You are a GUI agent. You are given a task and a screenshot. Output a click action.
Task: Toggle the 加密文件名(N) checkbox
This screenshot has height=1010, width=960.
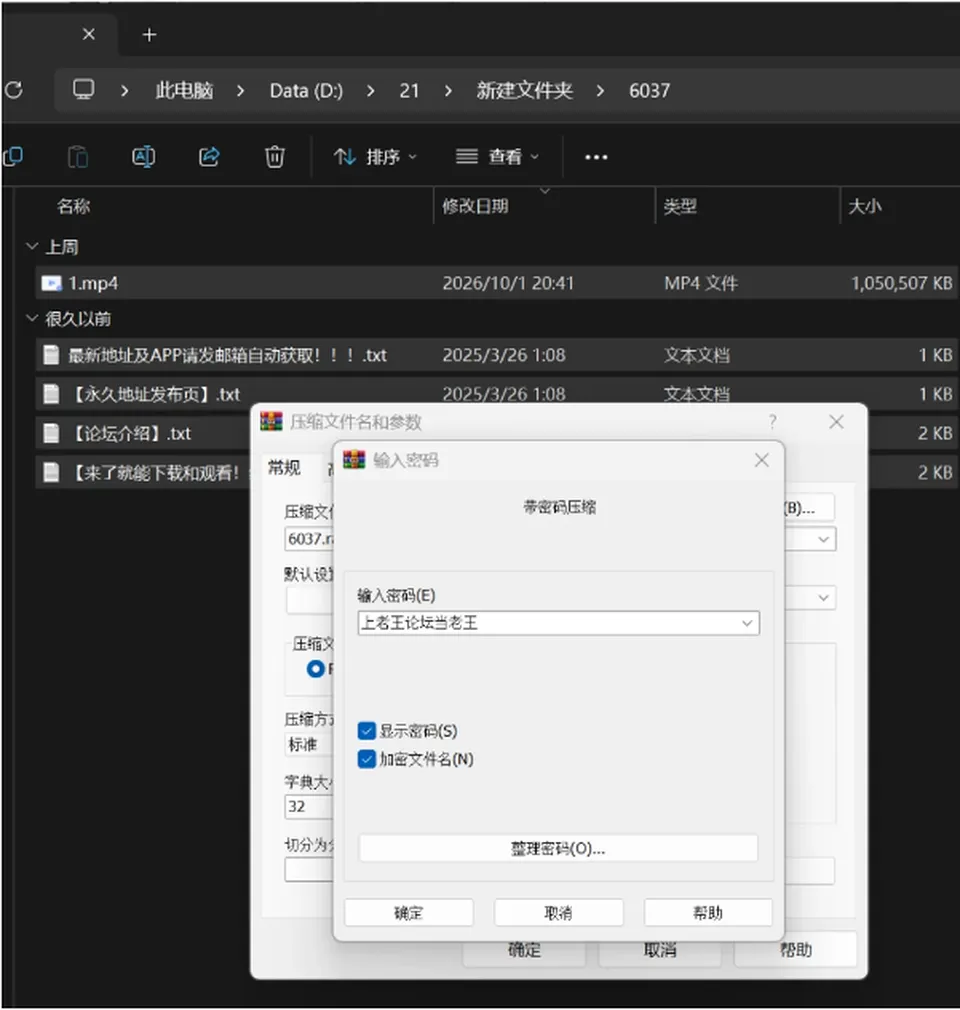click(x=367, y=759)
